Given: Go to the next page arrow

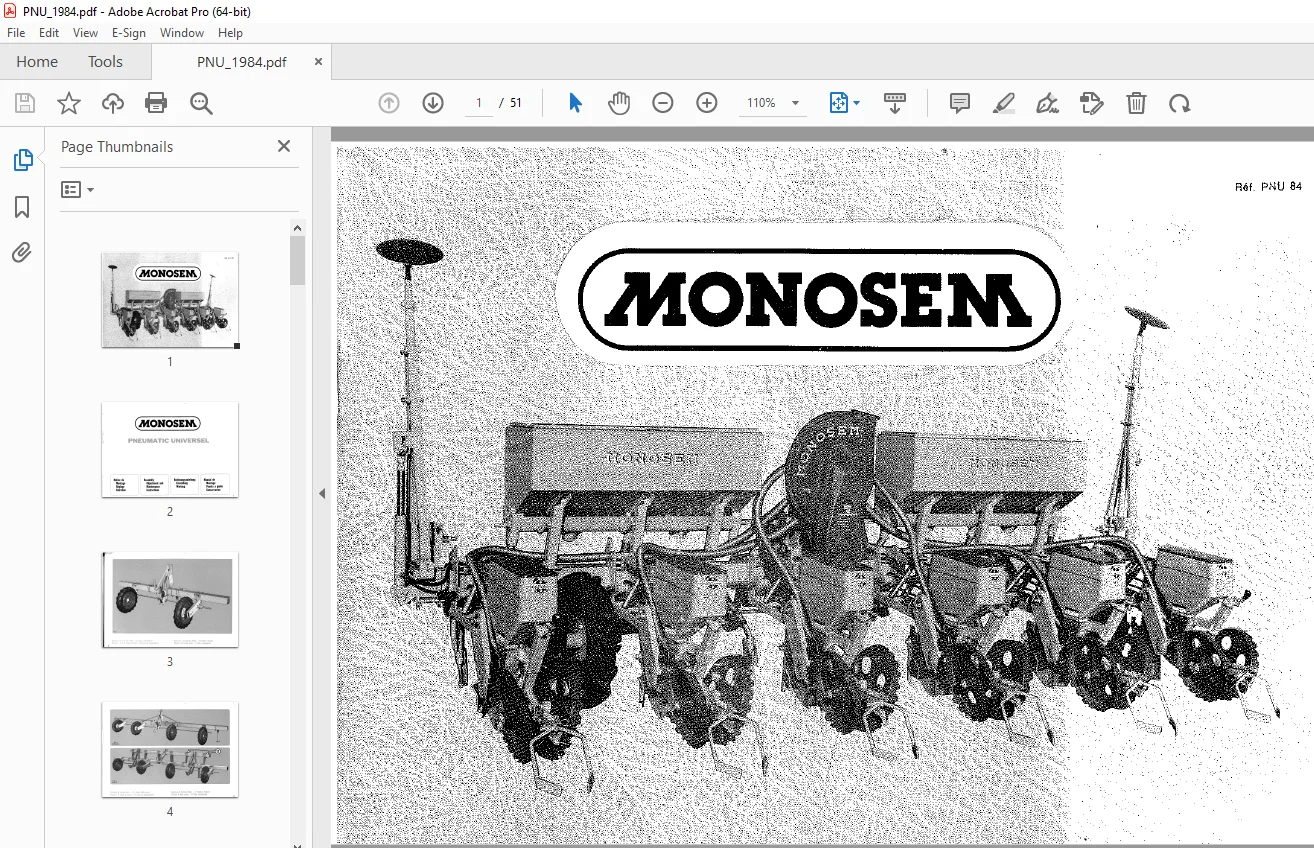Looking at the screenshot, I should pyautogui.click(x=433, y=103).
